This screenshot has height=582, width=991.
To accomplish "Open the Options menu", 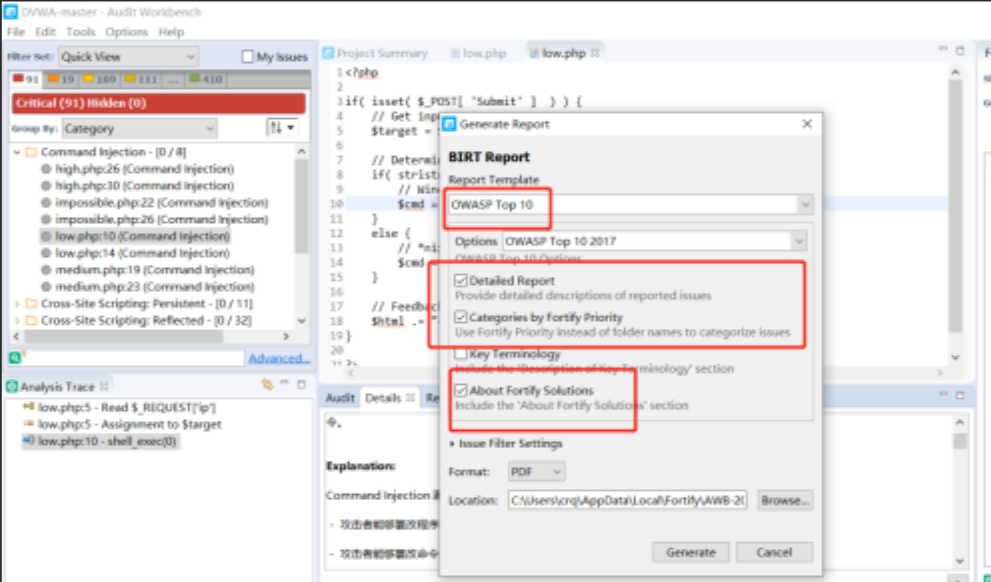I will coord(126,32).
